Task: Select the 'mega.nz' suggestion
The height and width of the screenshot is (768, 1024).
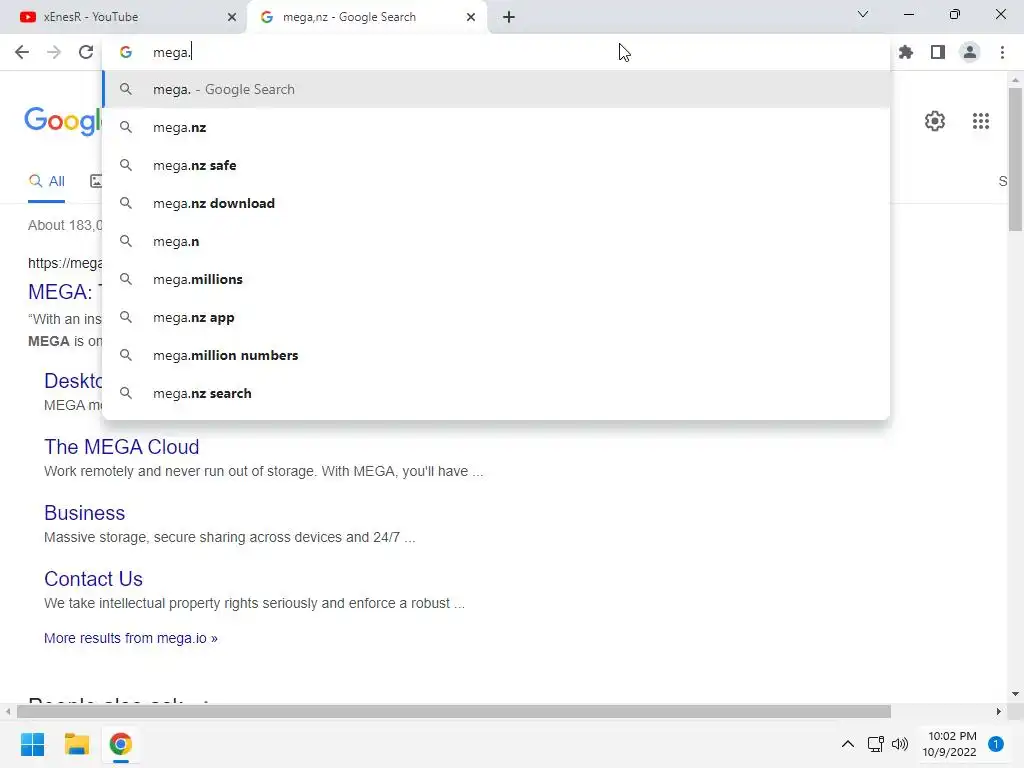Action: (x=496, y=127)
